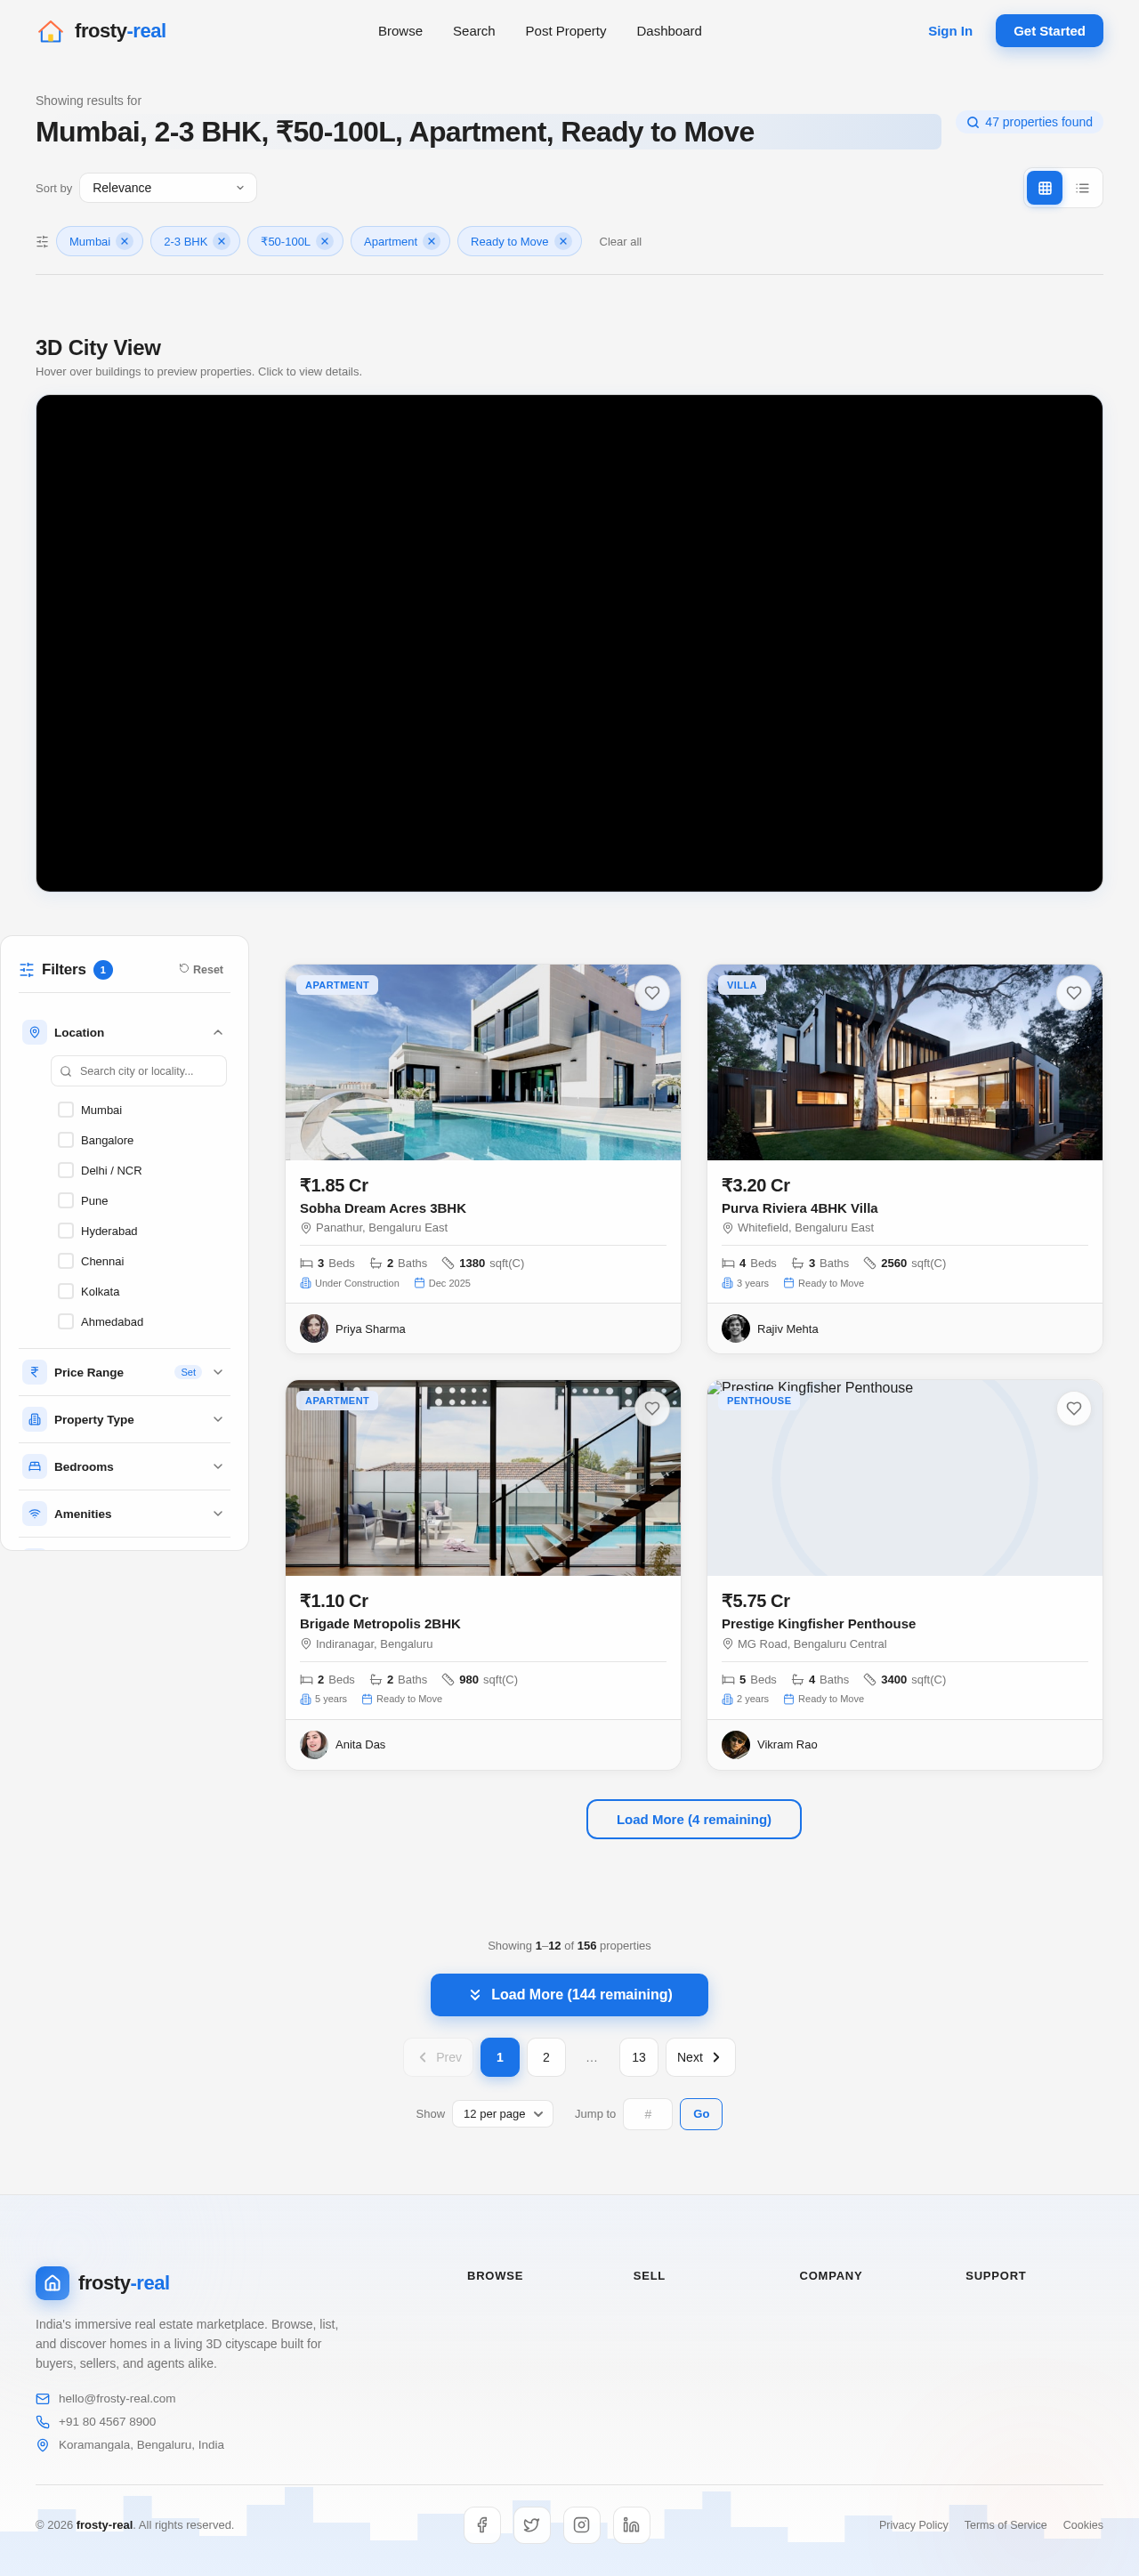Click the Get Started button
The height and width of the screenshot is (2576, 1139).
coord(1049,31)
